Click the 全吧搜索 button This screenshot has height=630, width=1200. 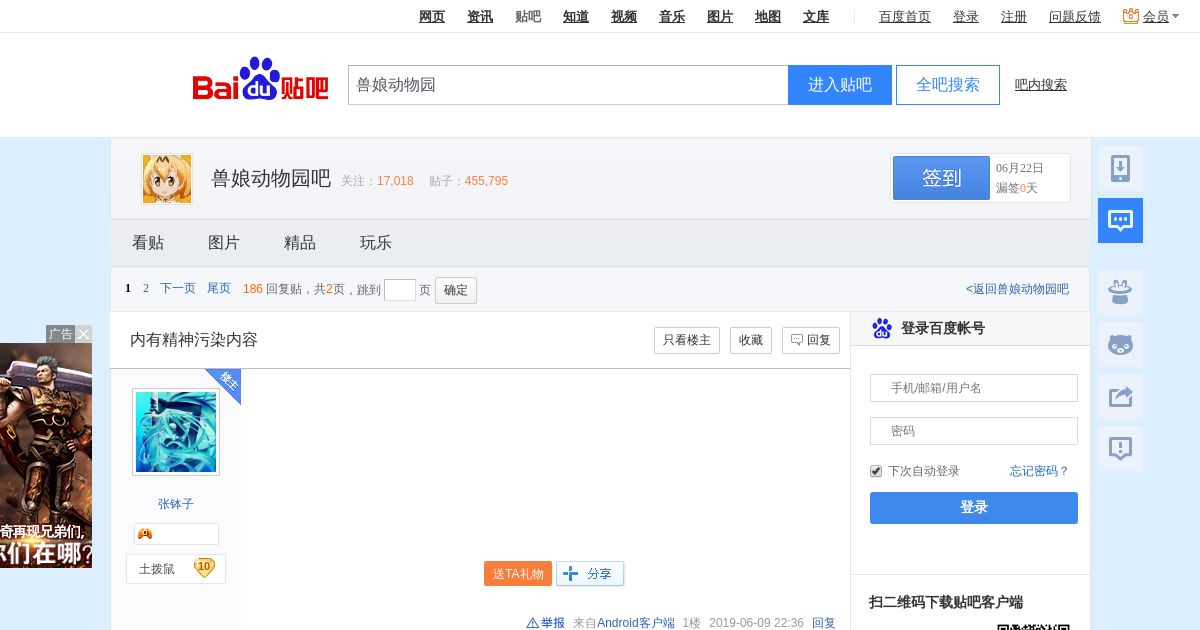coord(948,85)
